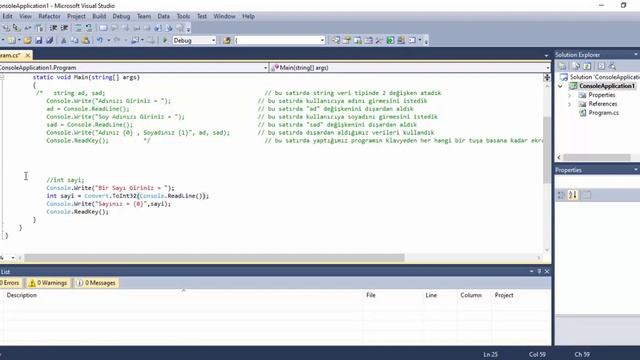The image size is (640, 360).
Task: Click the Find in Files icon beside the search box
Action: (x=227, y=40)
